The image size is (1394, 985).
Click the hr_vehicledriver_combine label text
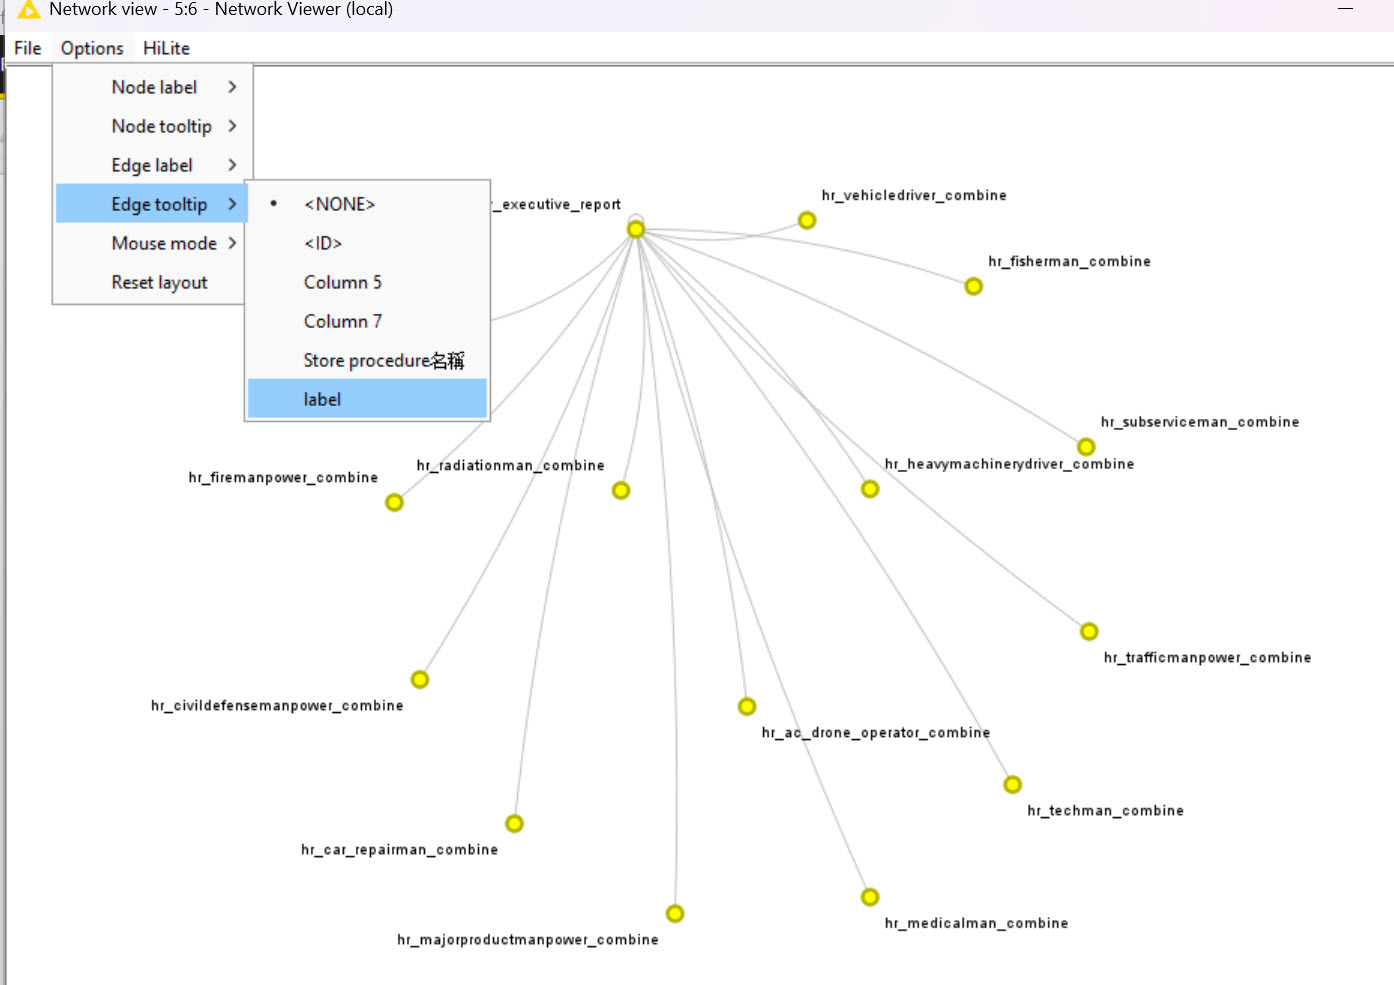click(x=914, y=195)
